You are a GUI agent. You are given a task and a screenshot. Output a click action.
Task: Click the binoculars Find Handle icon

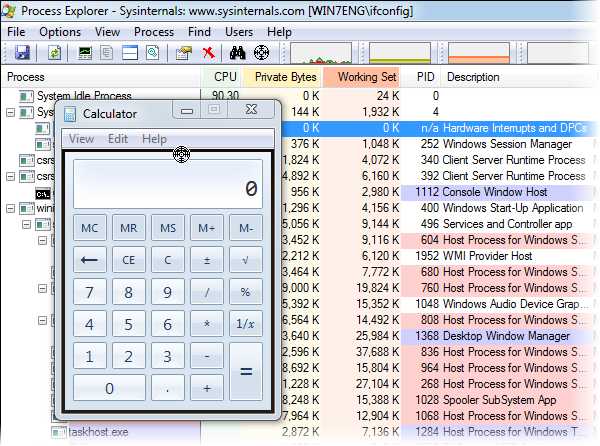238,52
